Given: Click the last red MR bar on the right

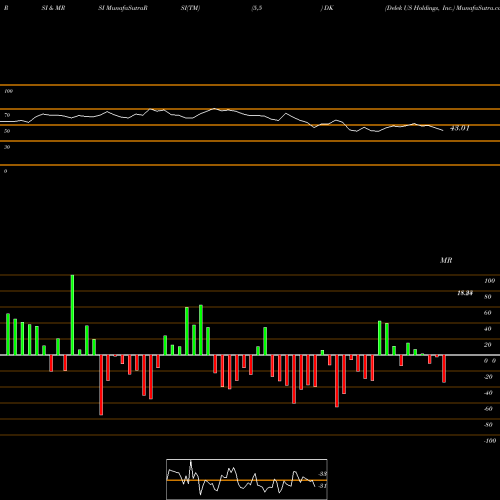Looking at the screenshot, I should point(444,369).
